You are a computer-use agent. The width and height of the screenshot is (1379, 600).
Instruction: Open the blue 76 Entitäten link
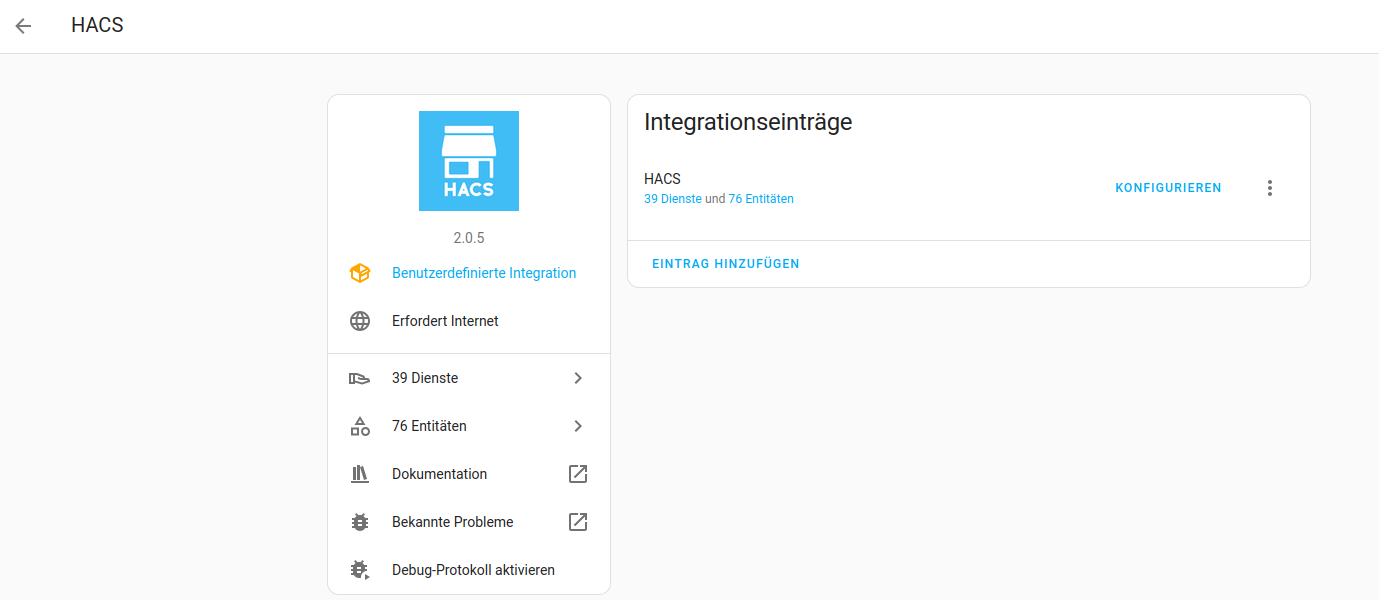(761, 199)
